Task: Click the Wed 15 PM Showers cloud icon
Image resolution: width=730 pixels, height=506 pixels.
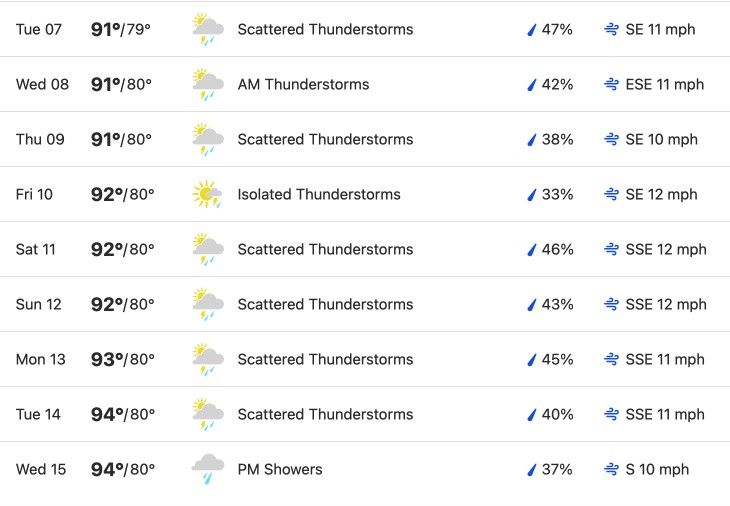Action: point(208,469)
